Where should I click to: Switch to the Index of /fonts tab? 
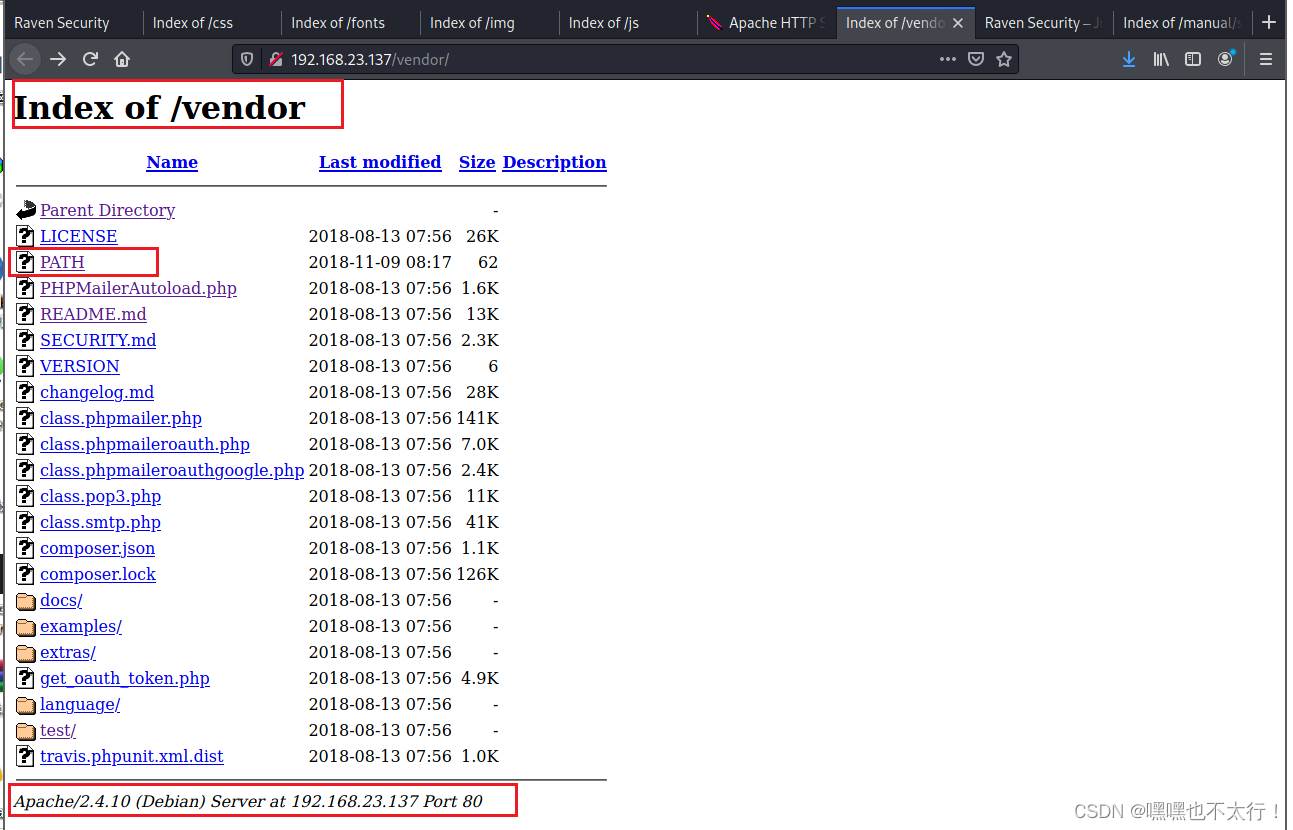pyautogui.click(x=349, y=23)
